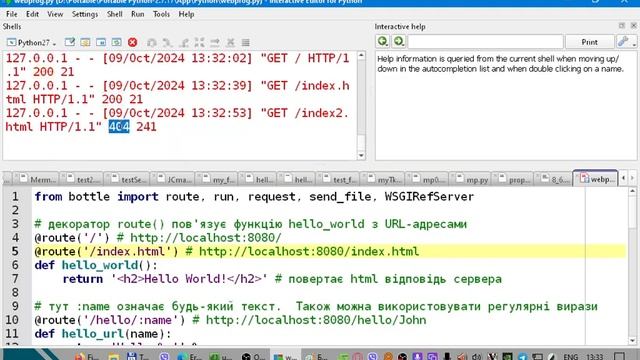640x360 pixels.
Task: Click line number 10 in the editor gutter
Action: 12,320
